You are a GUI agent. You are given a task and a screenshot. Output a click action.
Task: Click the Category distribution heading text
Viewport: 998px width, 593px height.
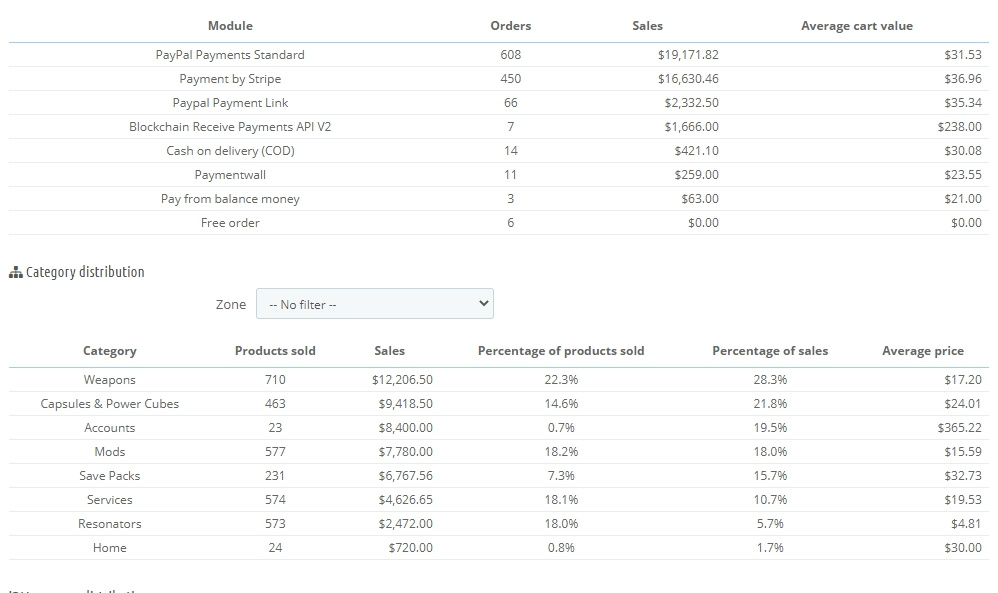click(x=85, y=272)
